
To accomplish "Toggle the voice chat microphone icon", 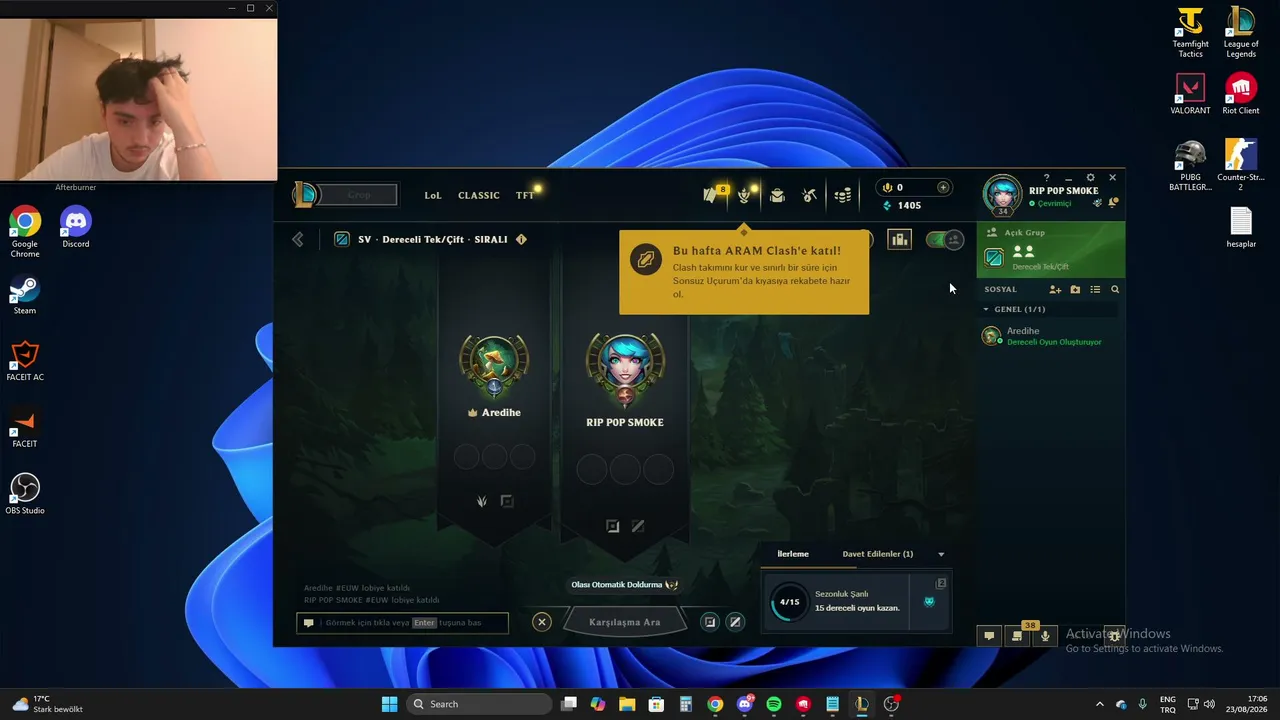I will tap(1045, 636).
